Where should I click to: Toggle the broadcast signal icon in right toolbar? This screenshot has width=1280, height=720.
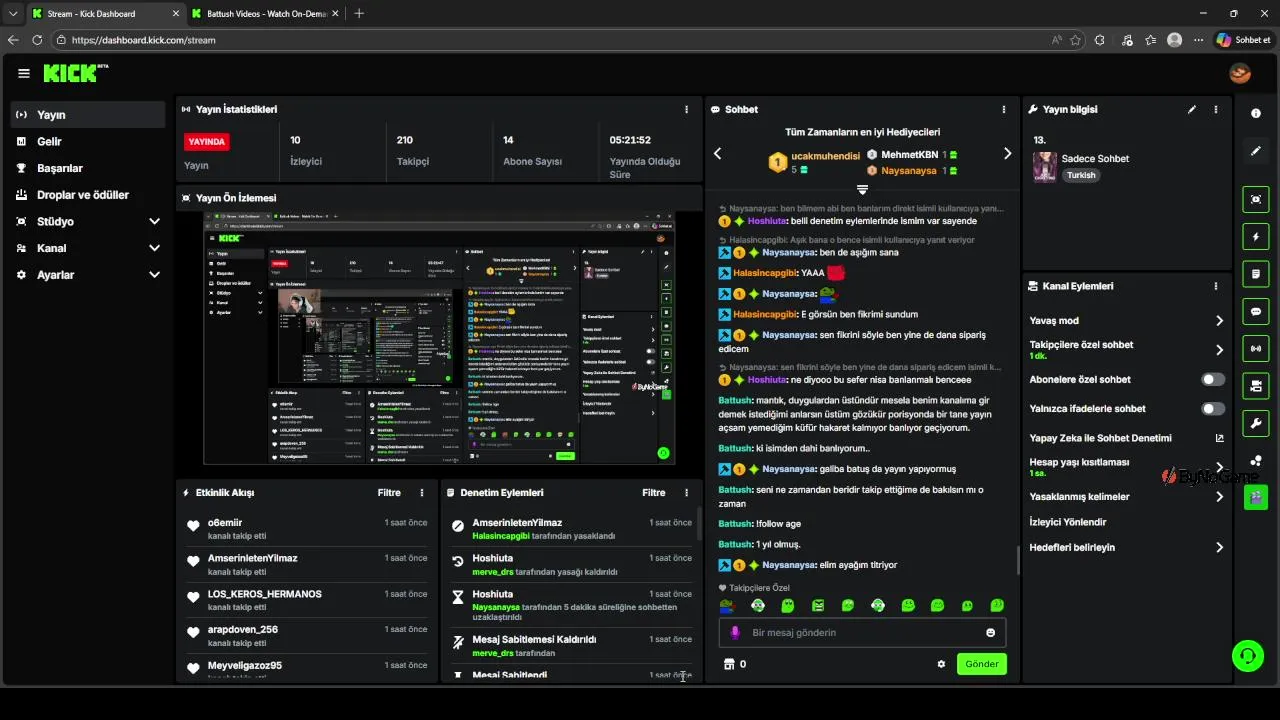click(x=1256, y=348)
